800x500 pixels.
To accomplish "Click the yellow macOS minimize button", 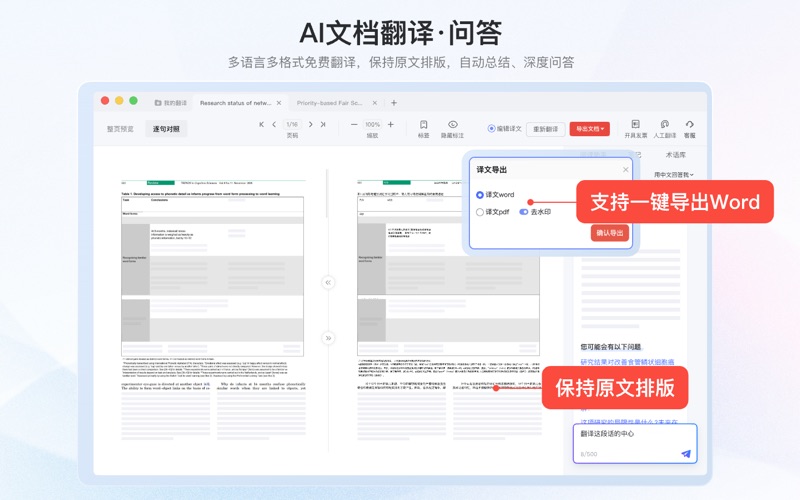I will click(119, 101).
